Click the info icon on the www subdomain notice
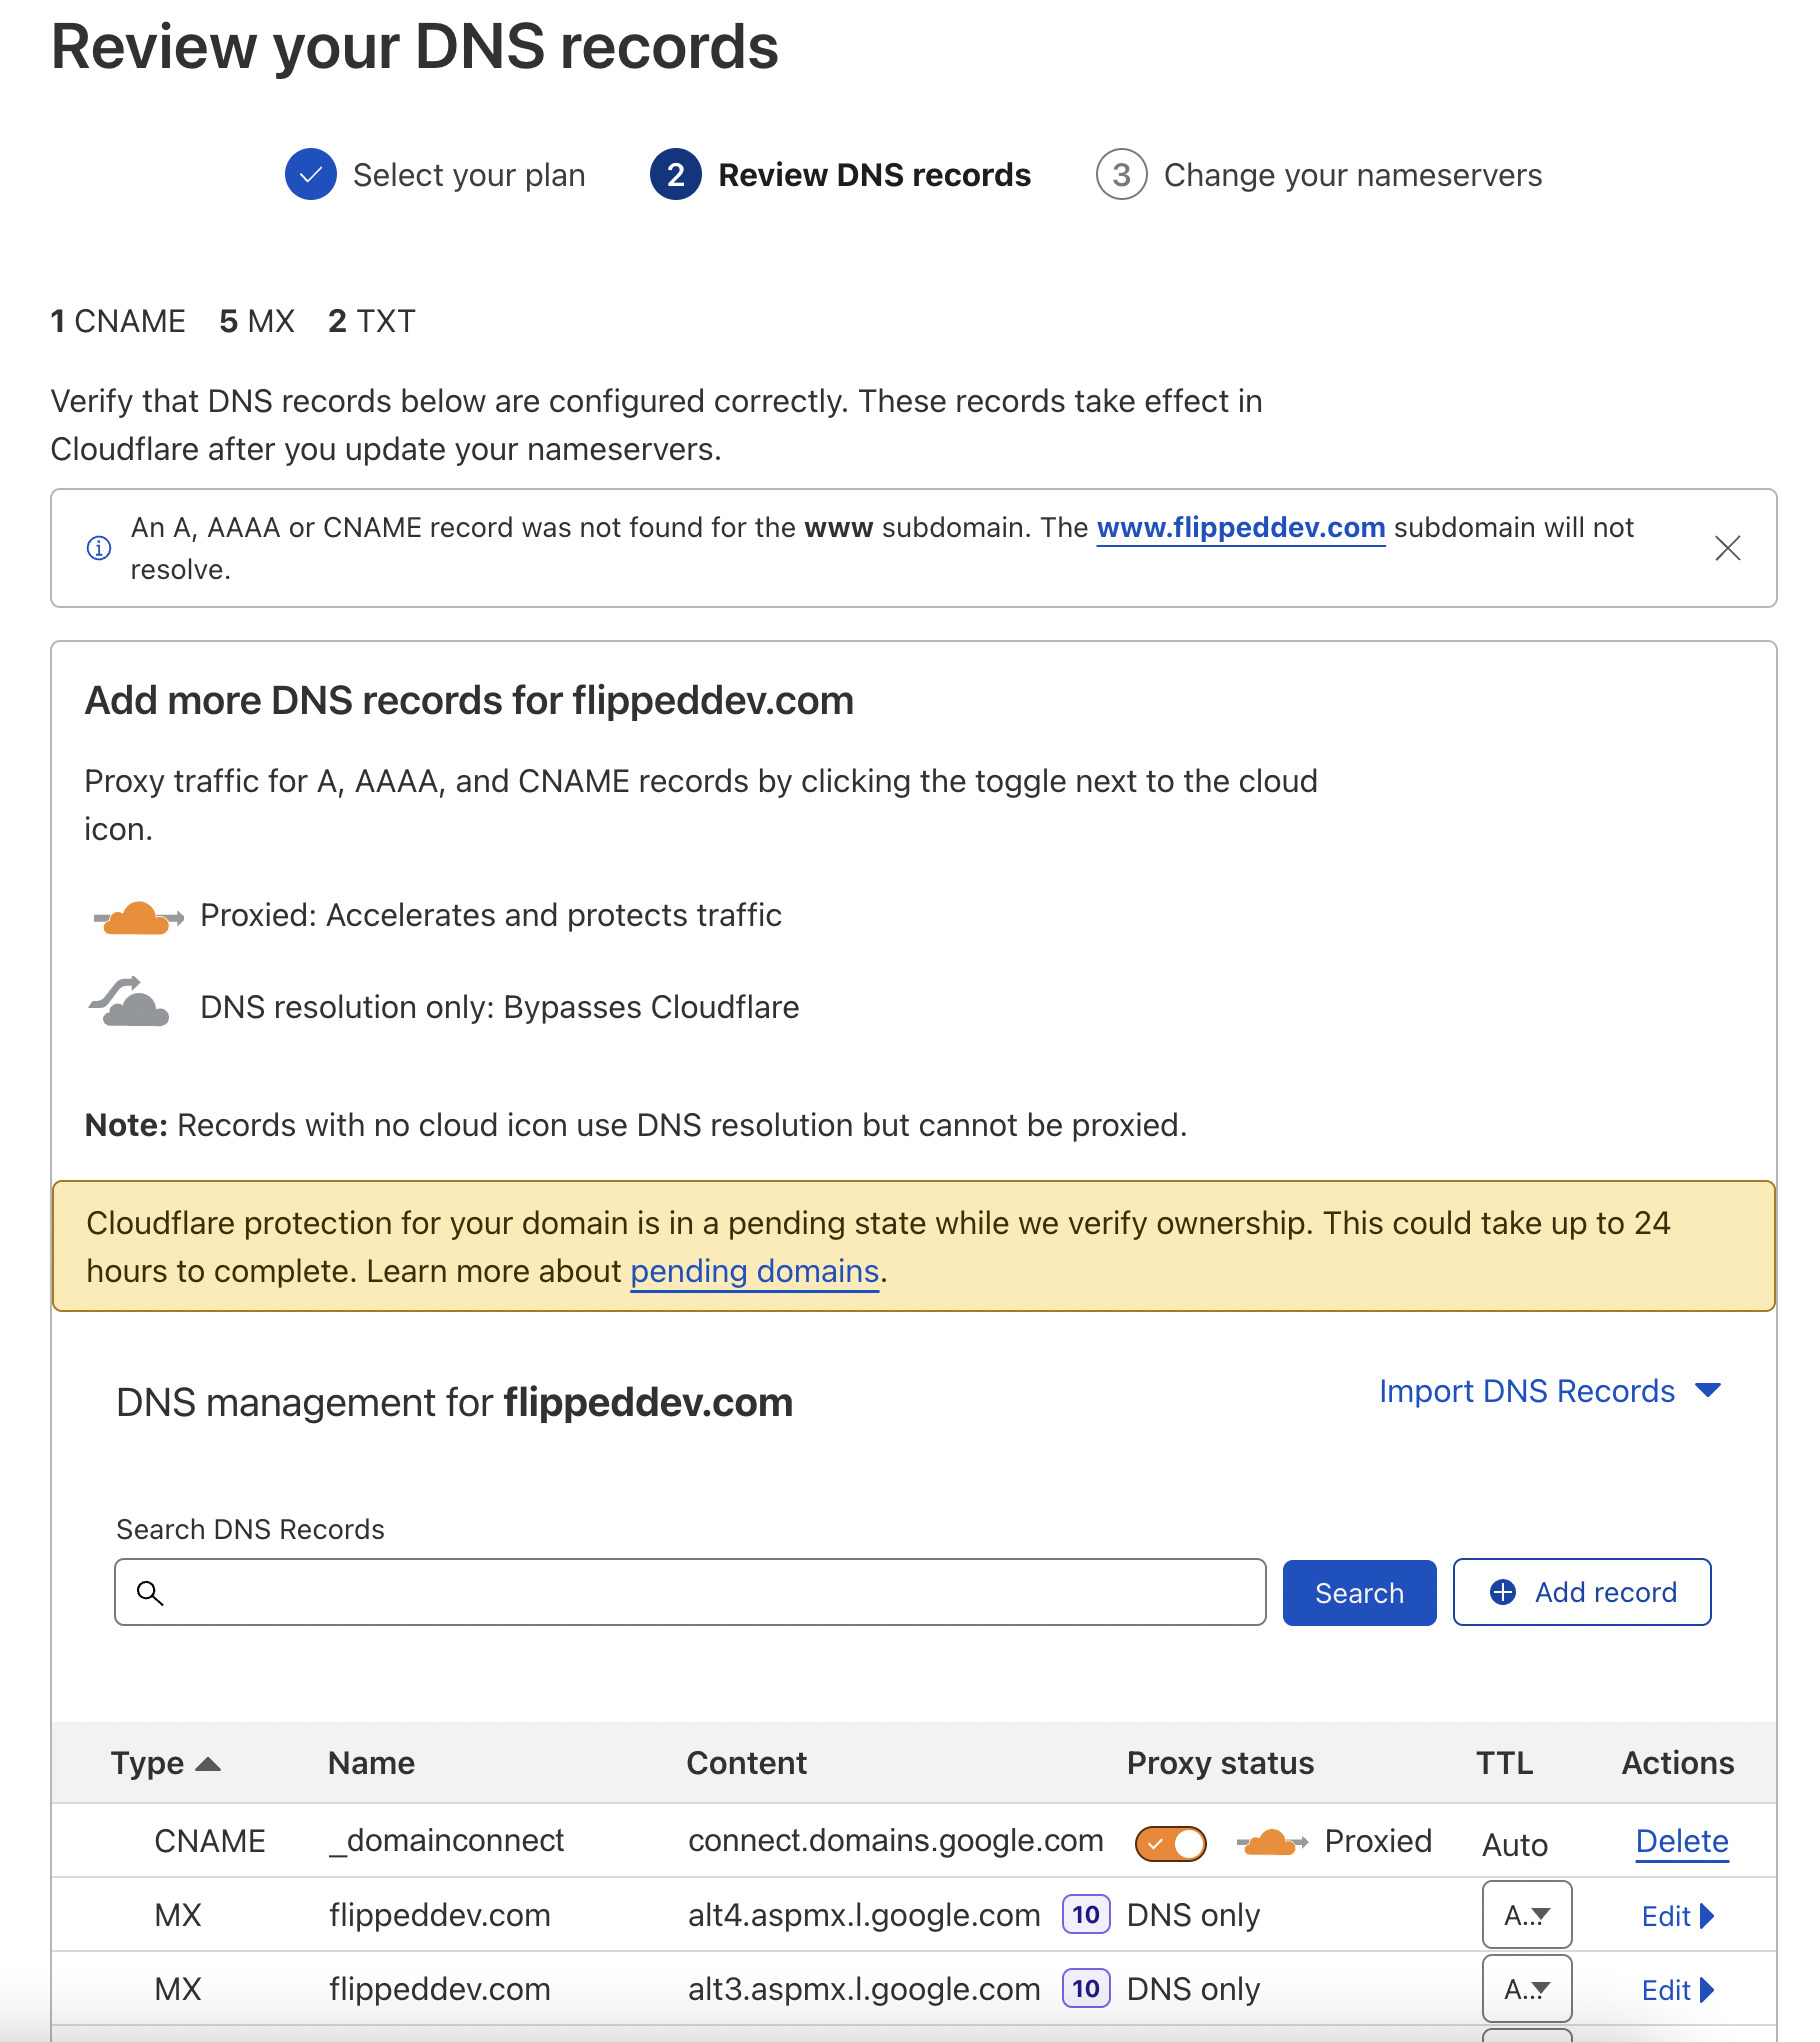 point(98,548)
